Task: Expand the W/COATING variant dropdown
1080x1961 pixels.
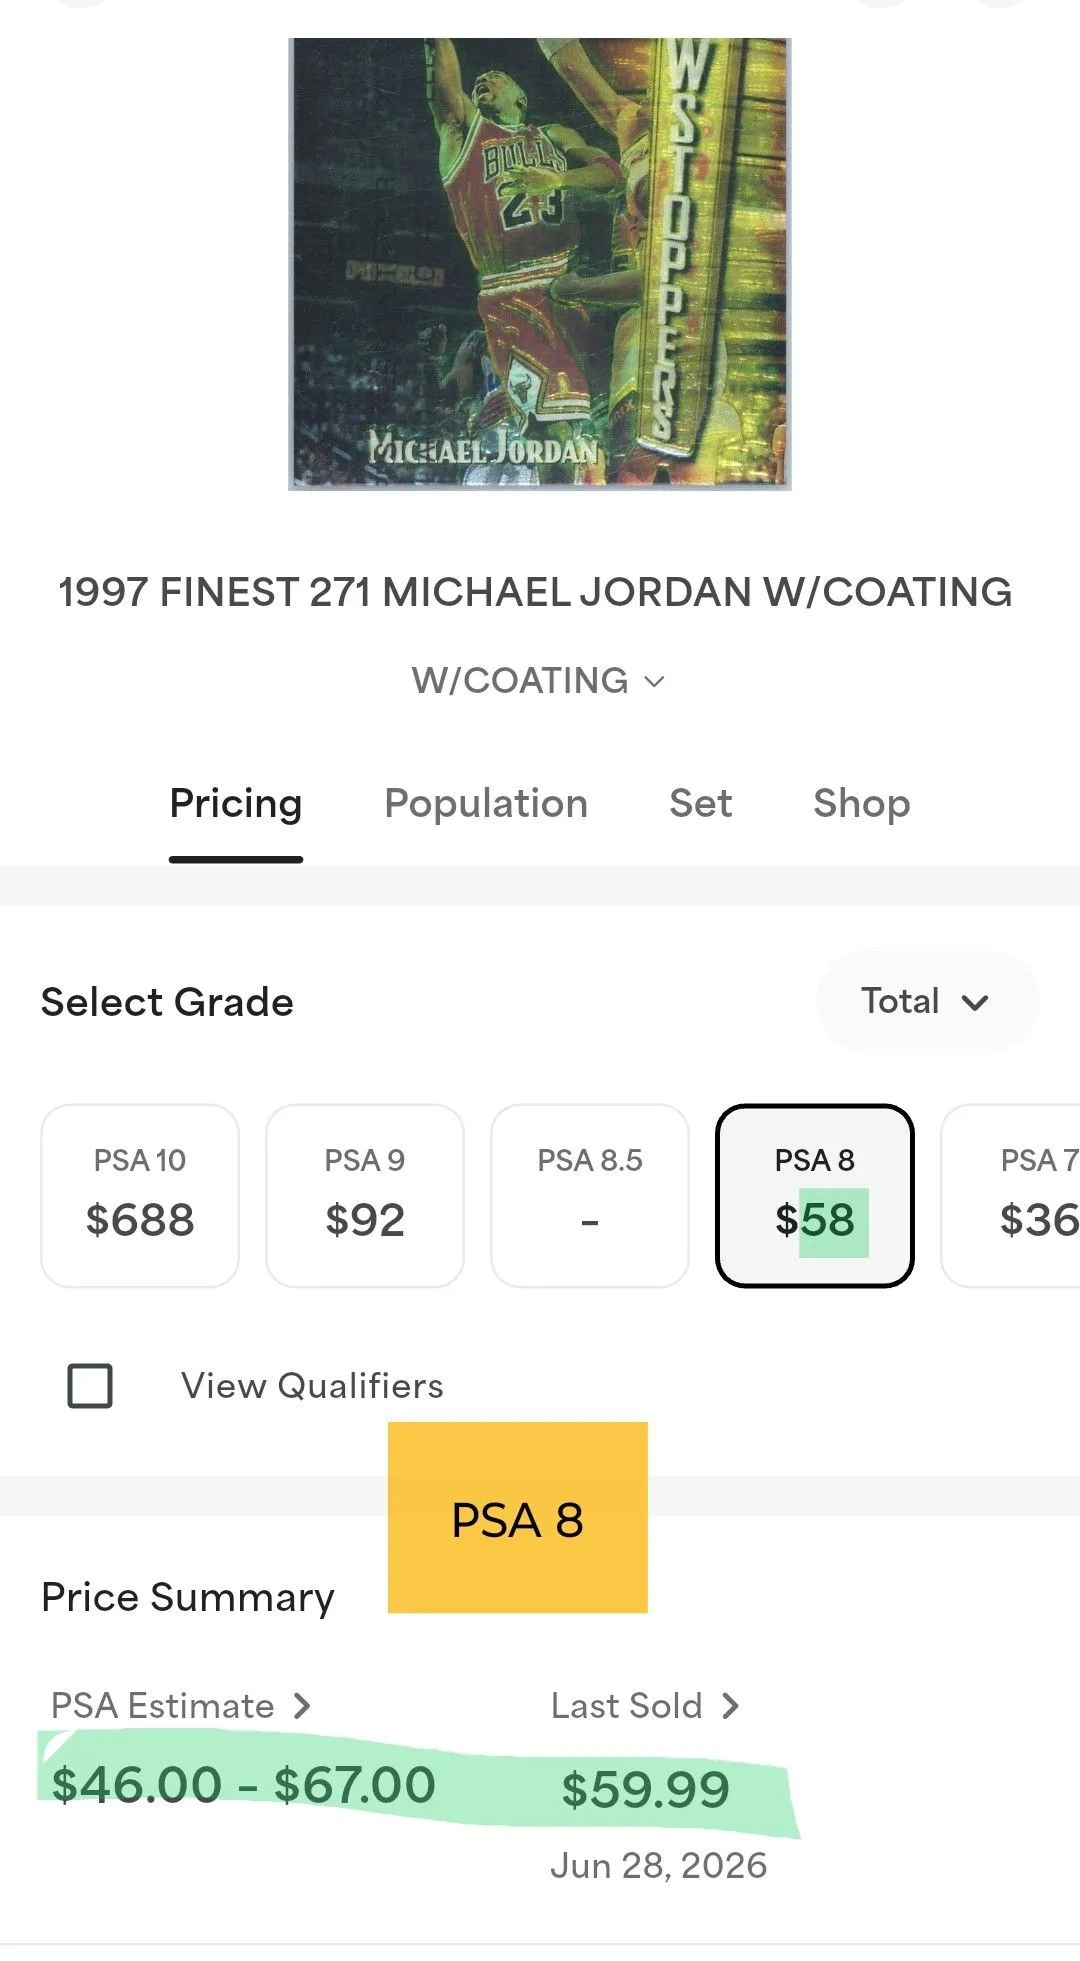Action: [539, 681]
